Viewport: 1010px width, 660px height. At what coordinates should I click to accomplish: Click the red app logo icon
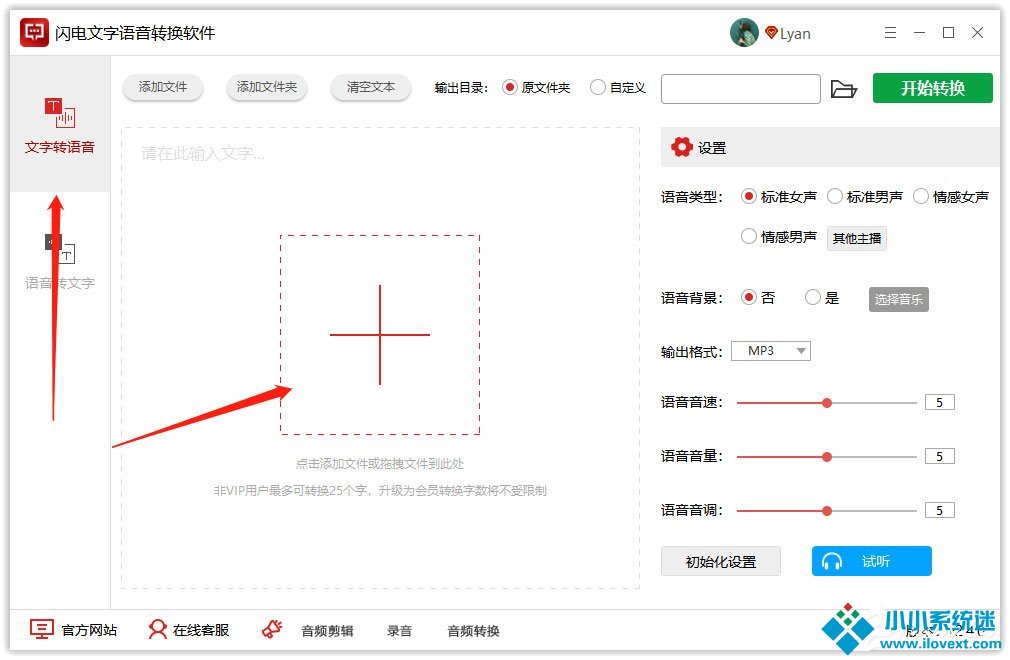coord(34,32)
